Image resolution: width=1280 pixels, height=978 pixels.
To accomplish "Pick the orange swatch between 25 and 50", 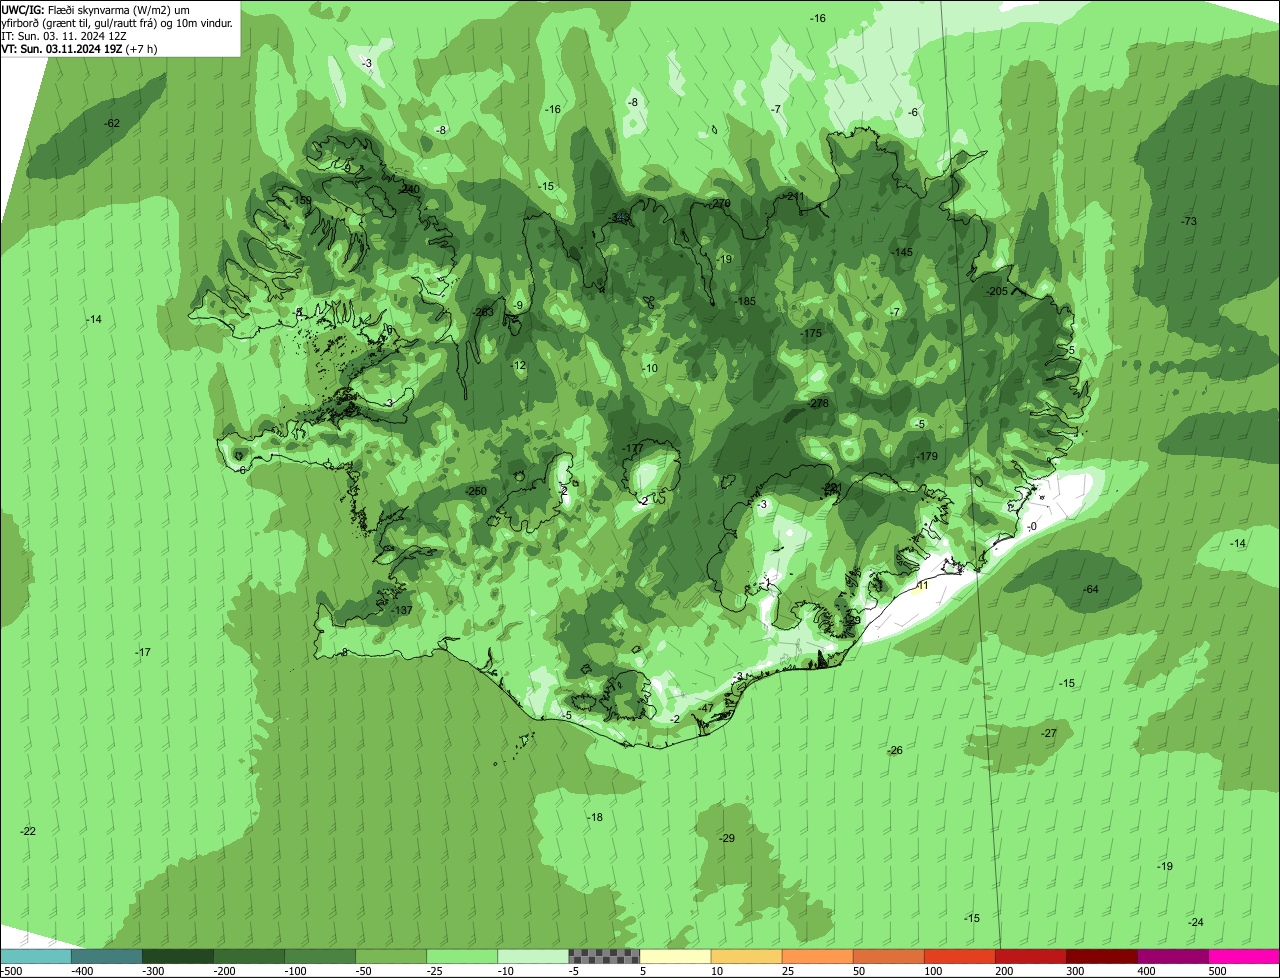I will [817, 956].
